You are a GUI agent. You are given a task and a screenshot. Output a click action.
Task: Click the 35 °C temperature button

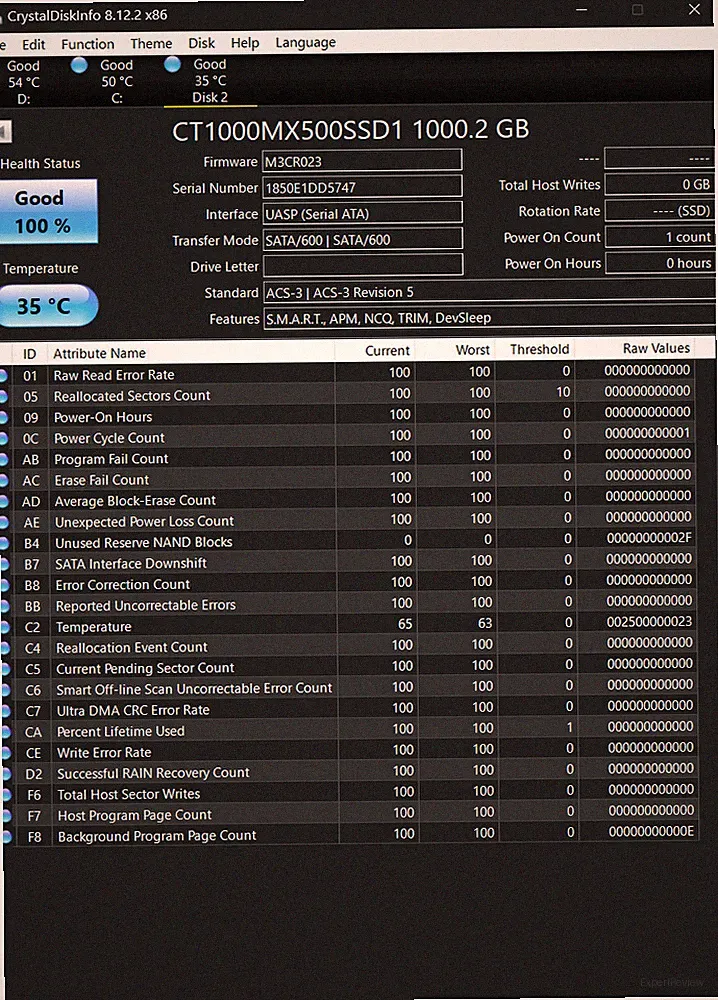49,305
